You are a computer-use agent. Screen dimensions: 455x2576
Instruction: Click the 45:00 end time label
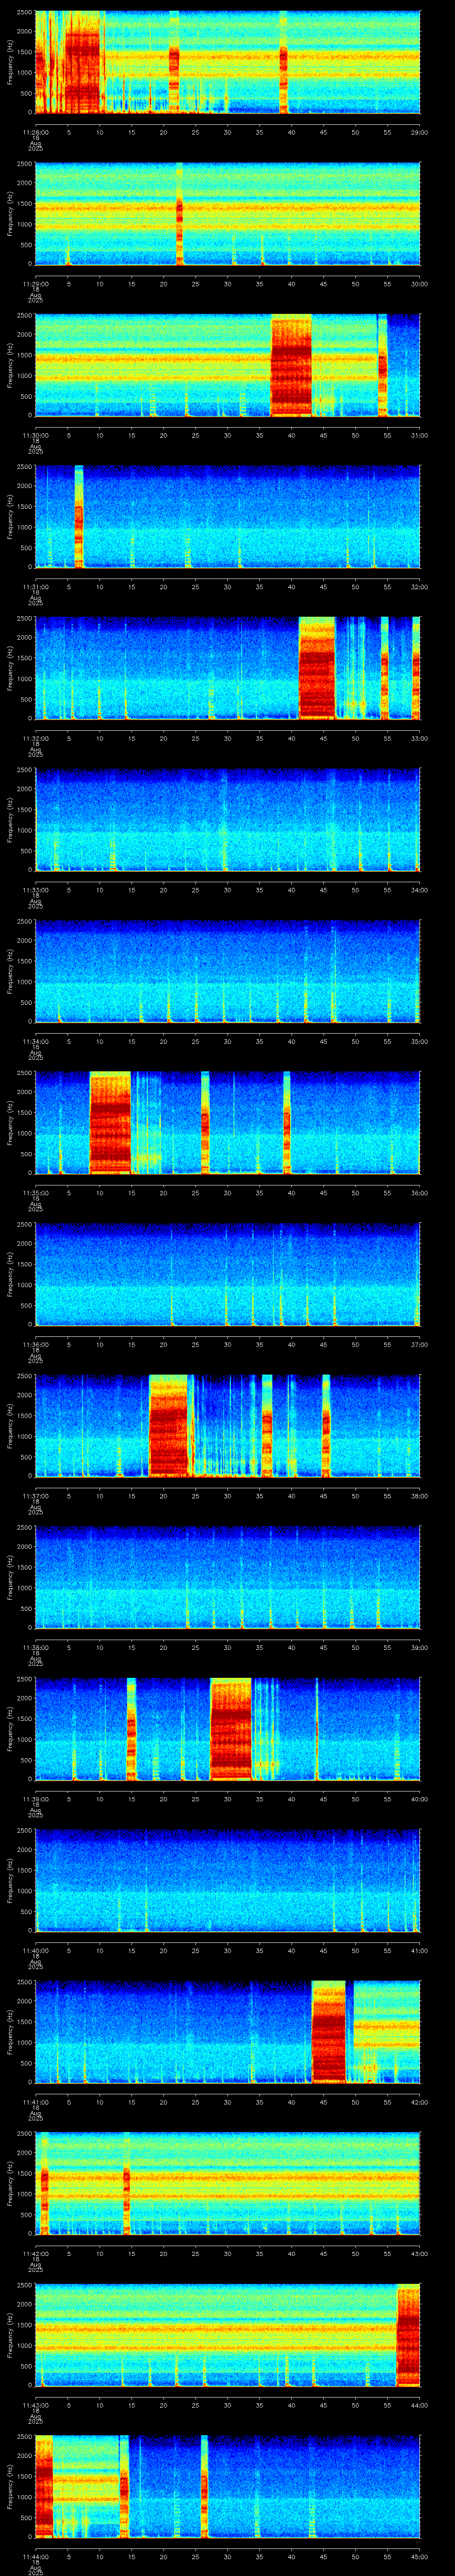(x=419, y=2556)
